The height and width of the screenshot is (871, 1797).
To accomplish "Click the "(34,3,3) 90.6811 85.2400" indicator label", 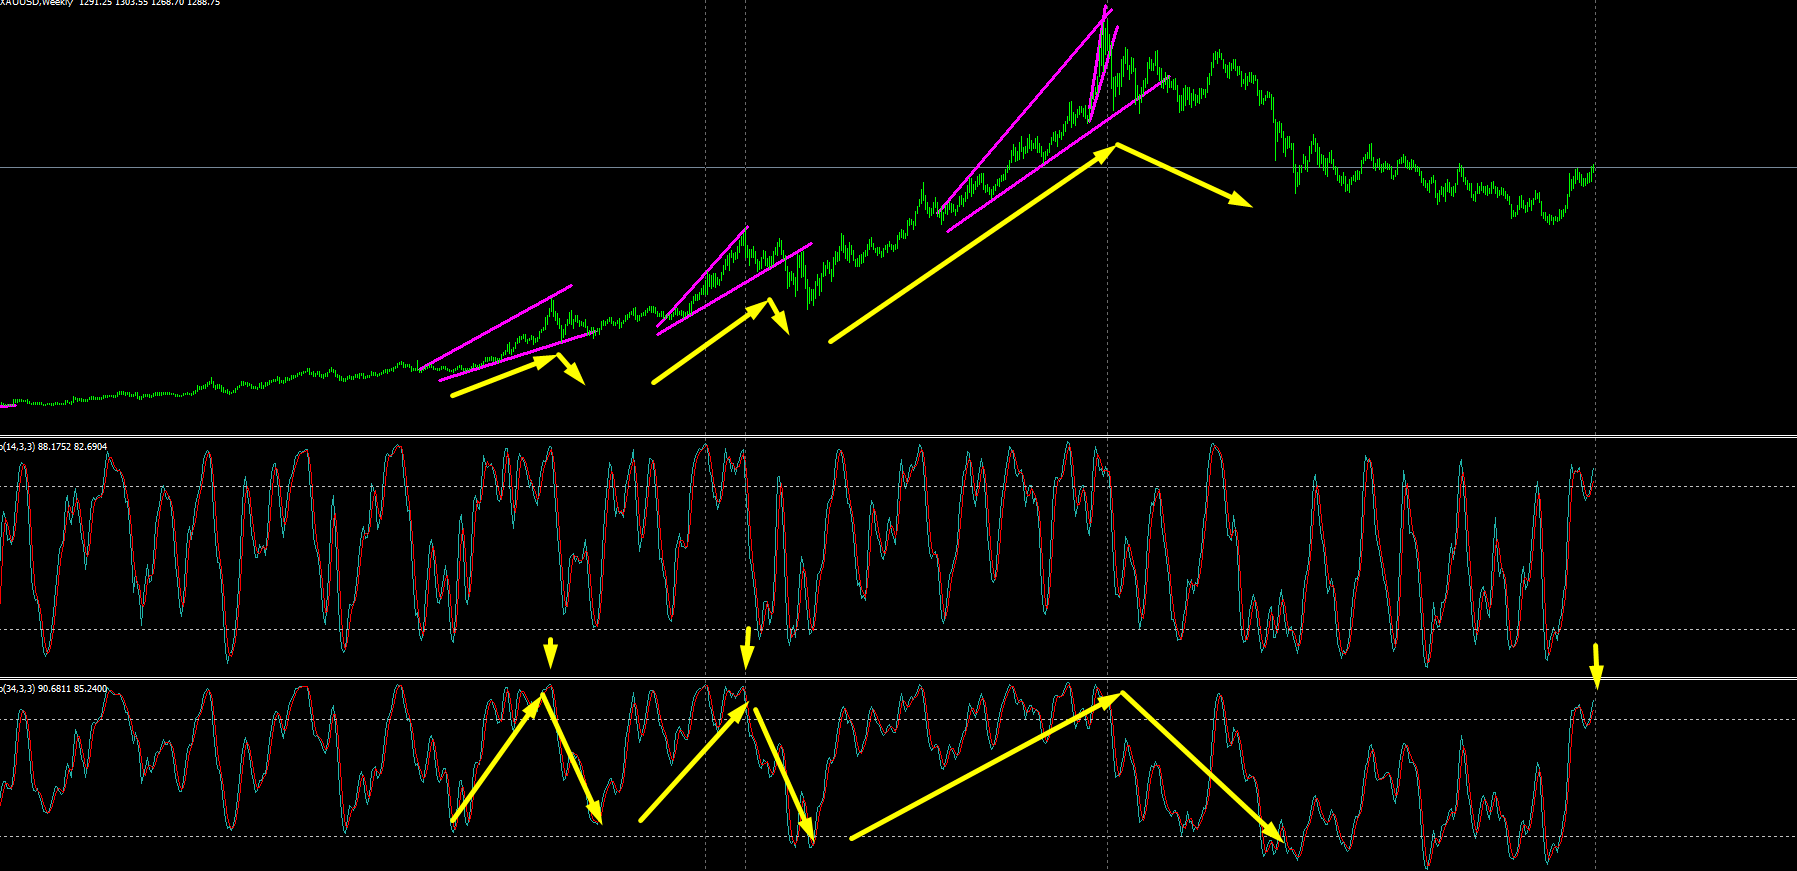I will pyautogui.click(x=54, y=689).
